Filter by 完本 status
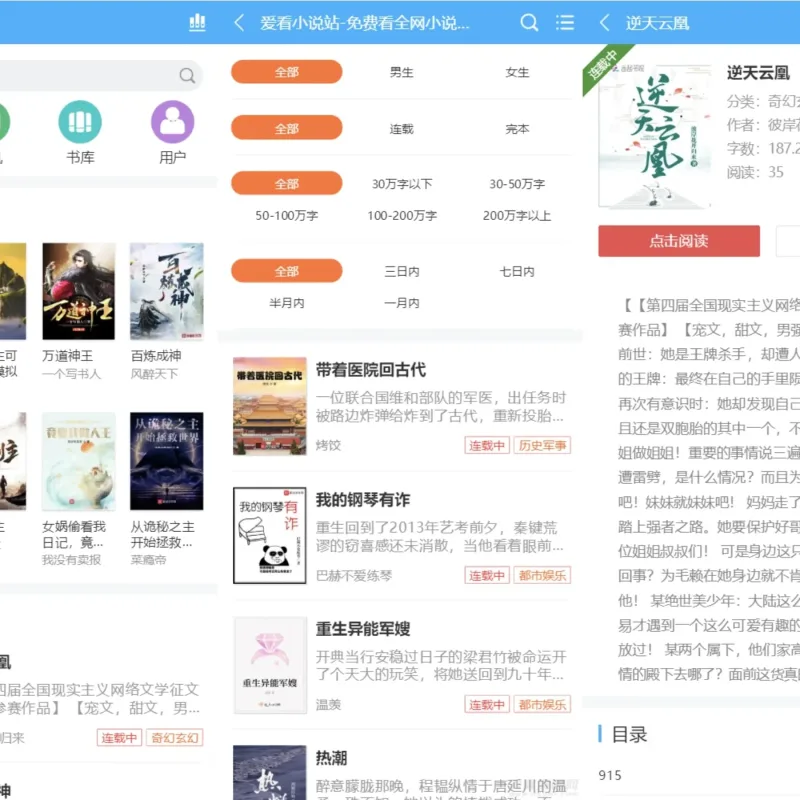The height and width of the screenshot is (800, 800). (x=517, y=129)
